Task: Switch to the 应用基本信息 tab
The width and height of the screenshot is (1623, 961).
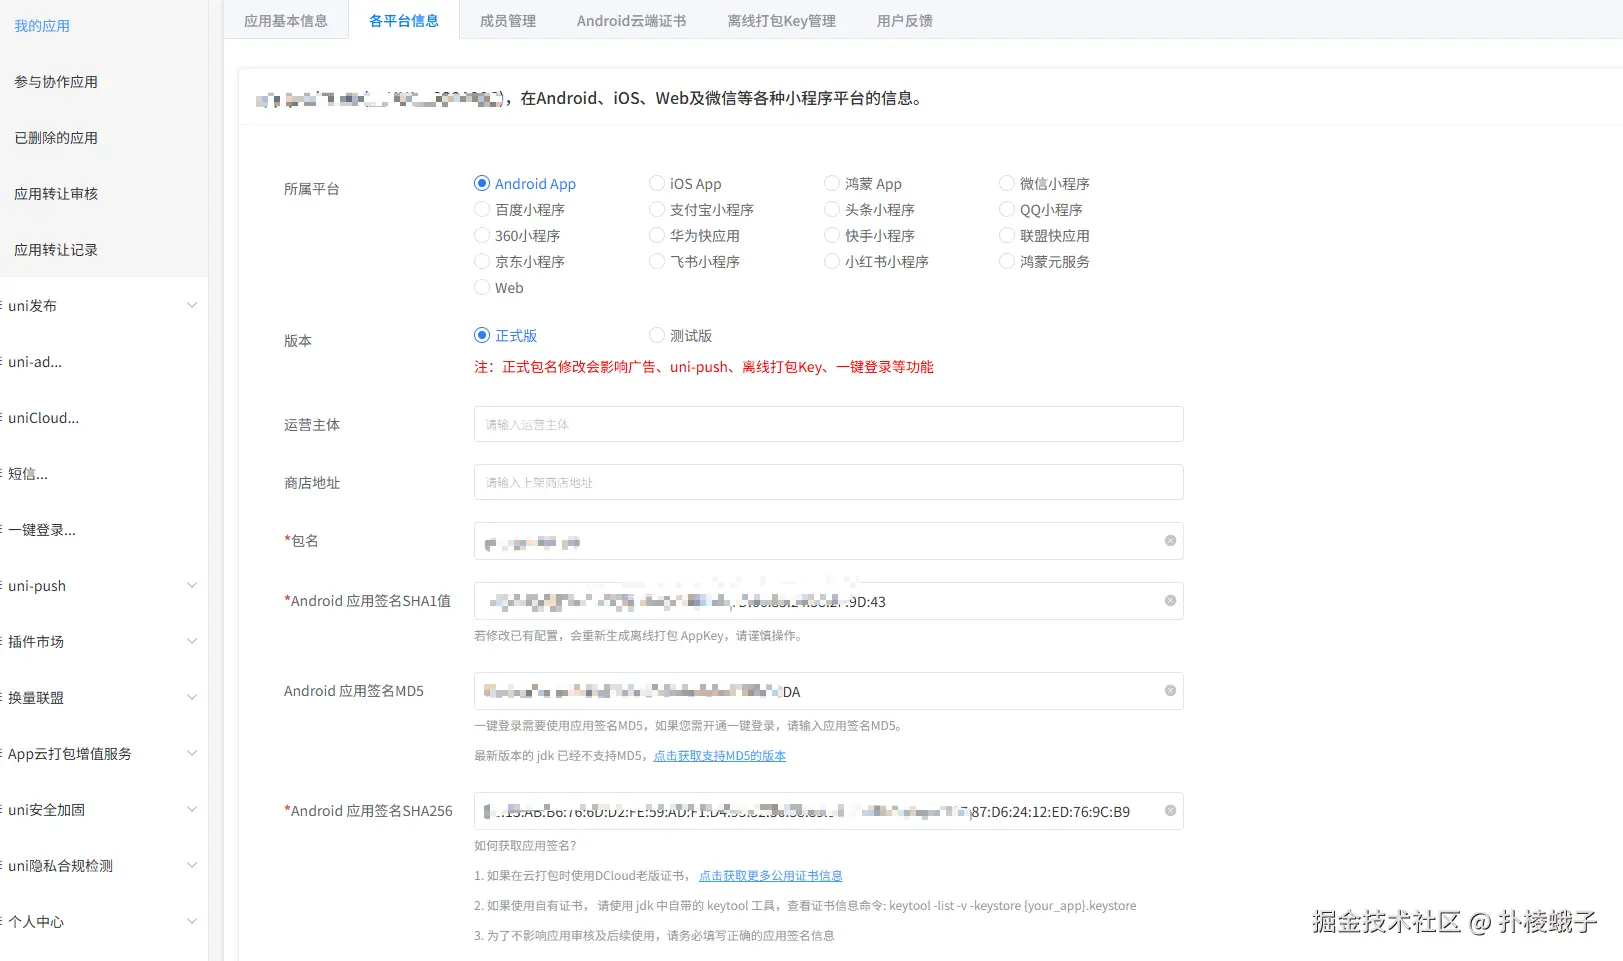Action: pyautogui.click(x=286, y=21)
